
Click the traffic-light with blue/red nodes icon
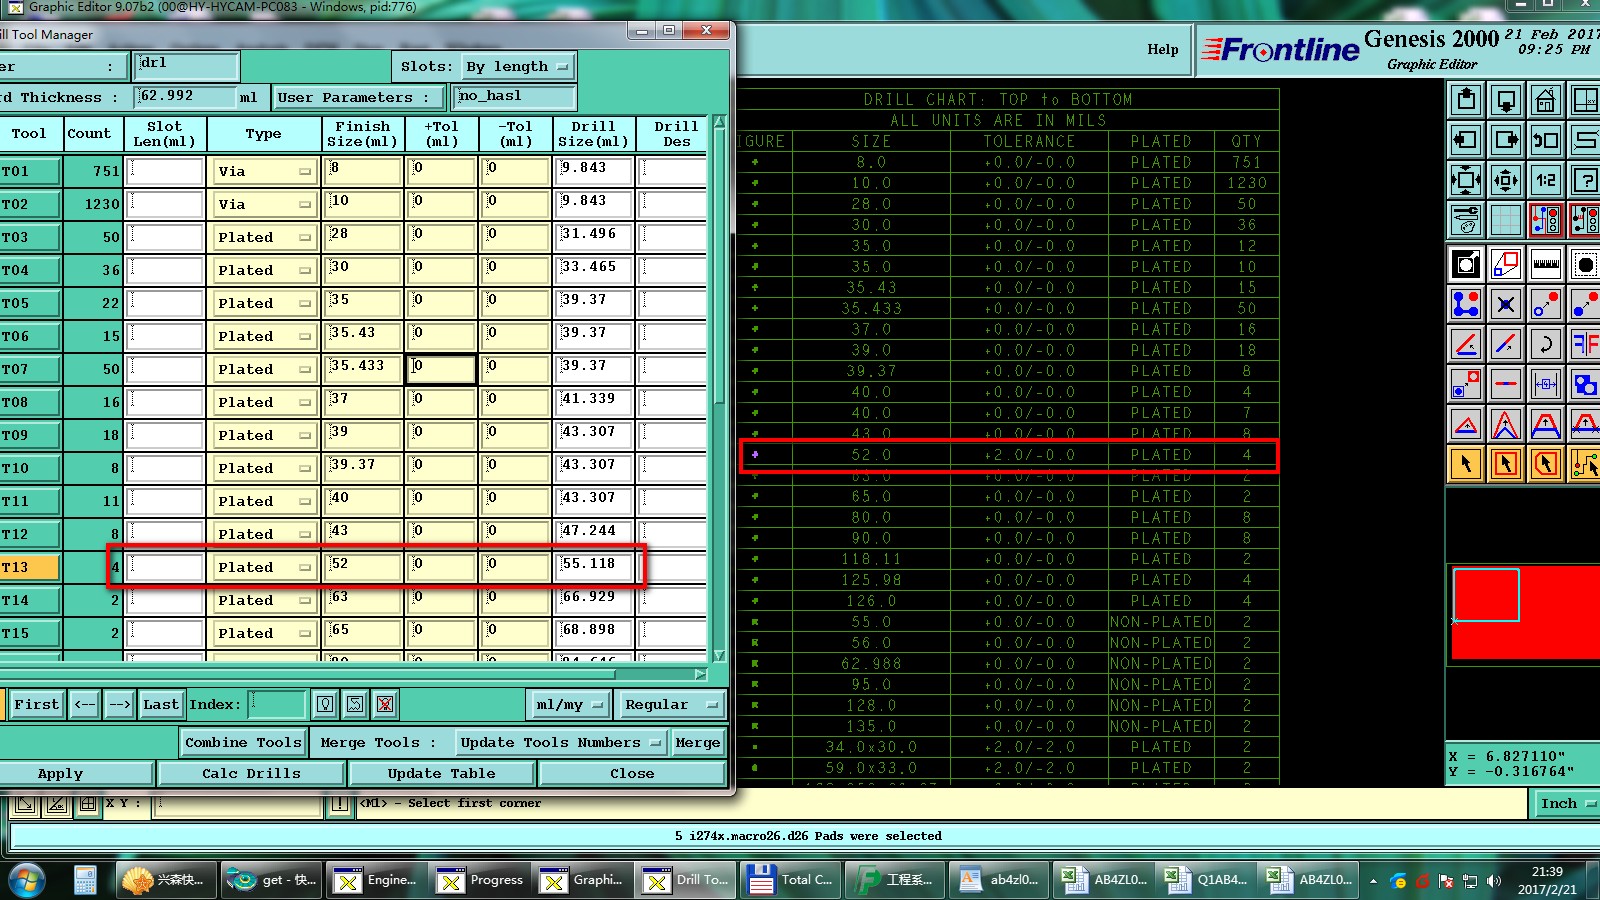click(x=1546, y=219)
